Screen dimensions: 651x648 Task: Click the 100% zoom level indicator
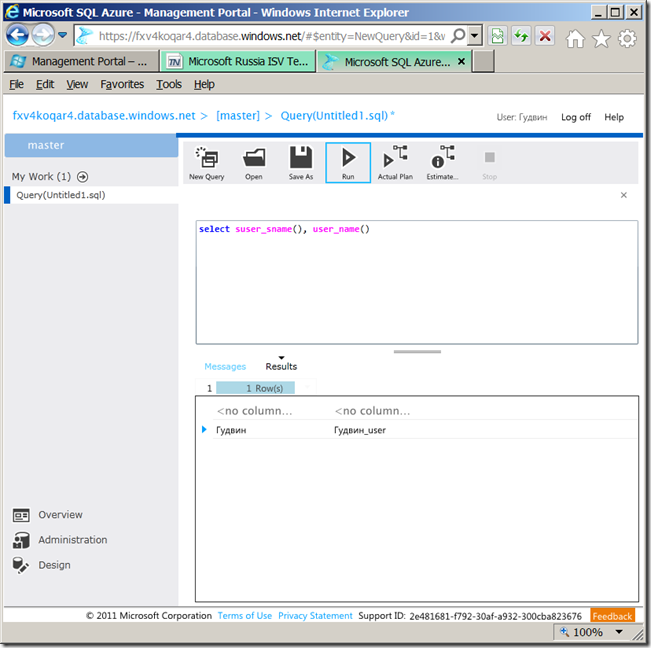587,632
